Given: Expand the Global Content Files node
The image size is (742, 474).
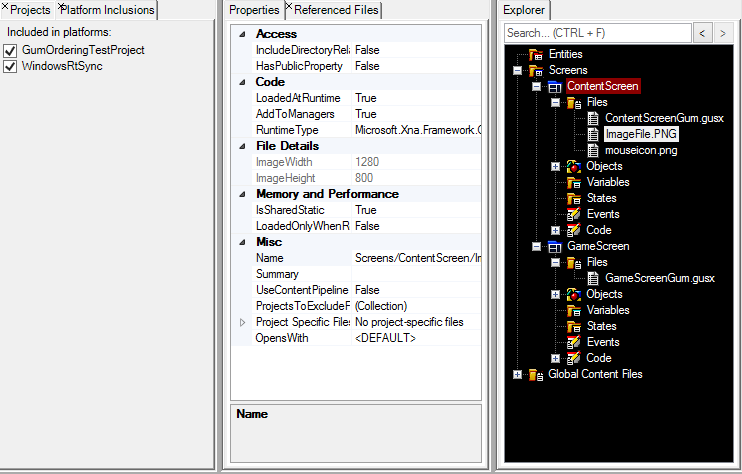Looking at the screenshot, I should pyautogui.click(x=517, y=374).
